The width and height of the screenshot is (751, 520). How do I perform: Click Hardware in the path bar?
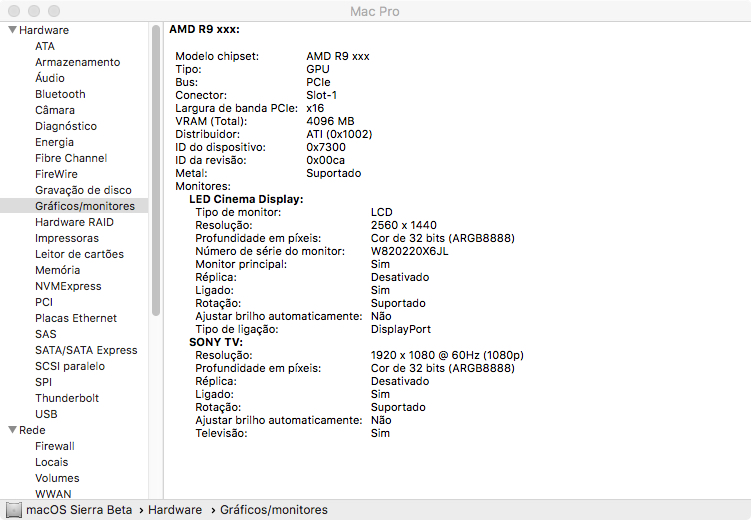(x=175, y=510)
